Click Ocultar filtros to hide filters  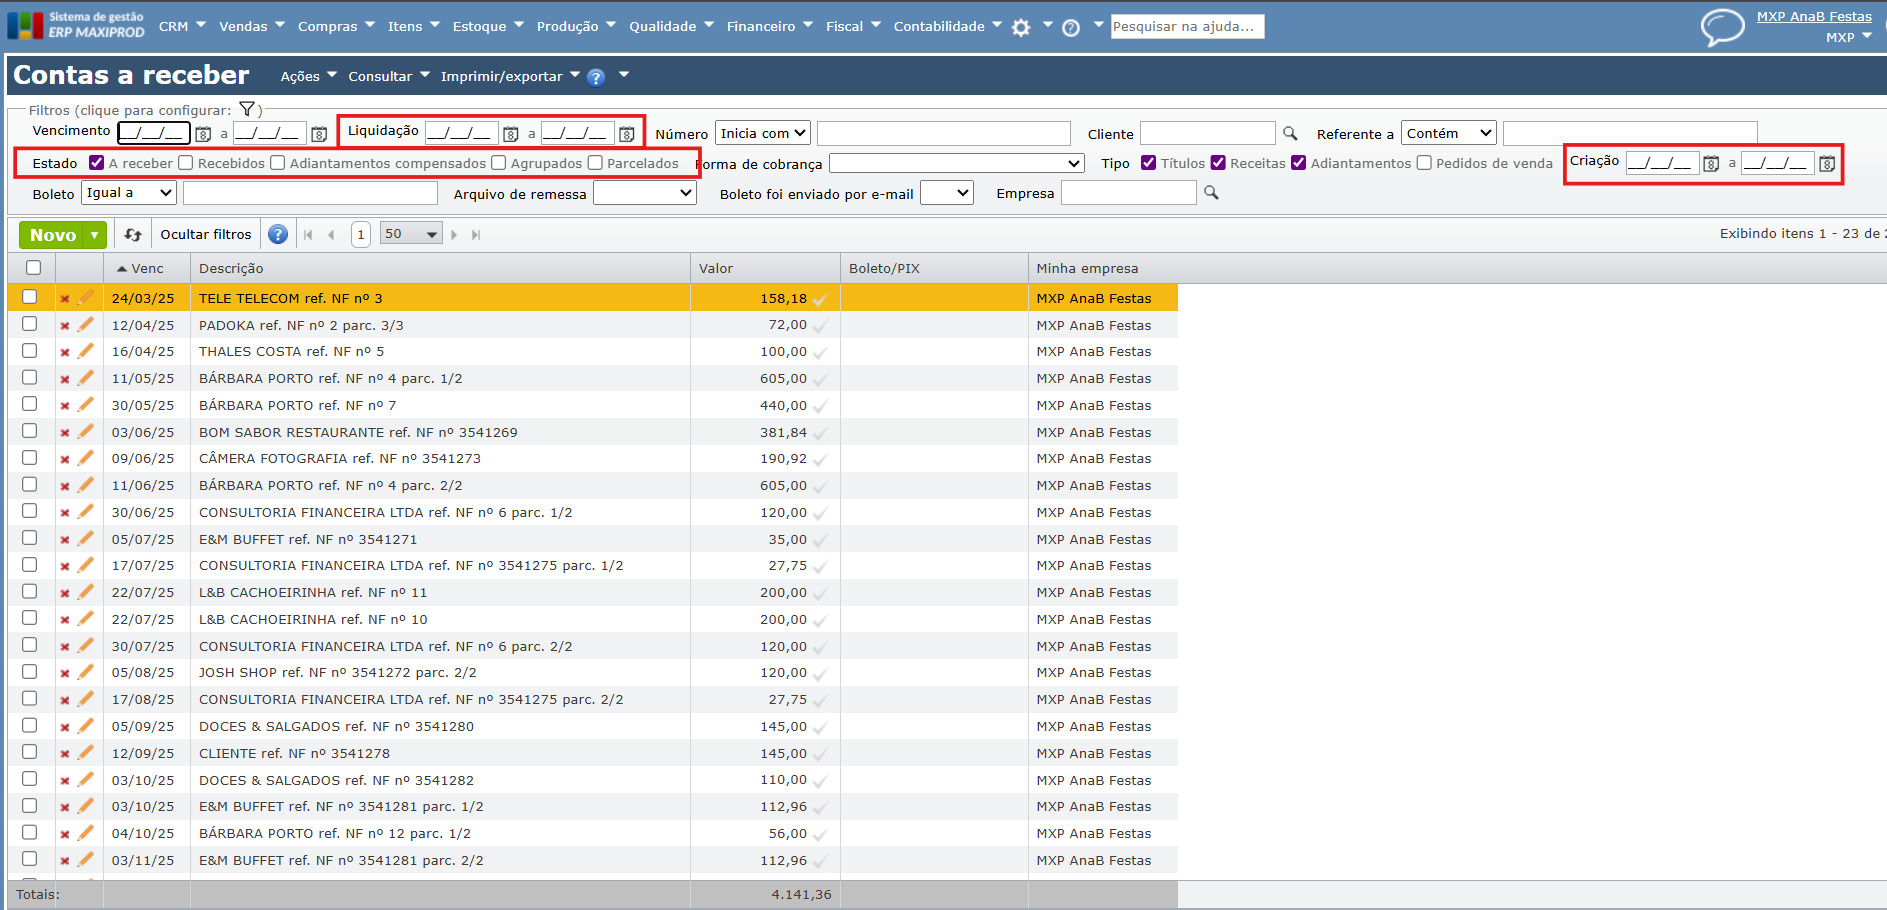206,235
